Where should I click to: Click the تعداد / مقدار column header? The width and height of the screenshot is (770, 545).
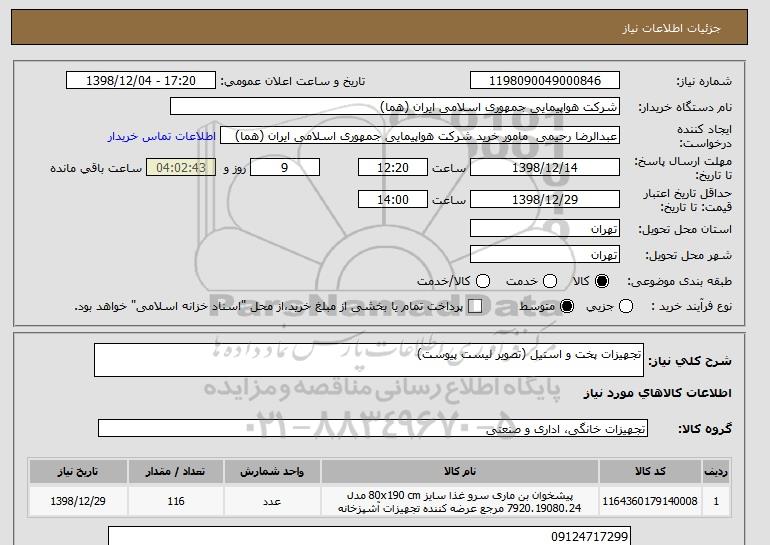(x=175, y=471)
